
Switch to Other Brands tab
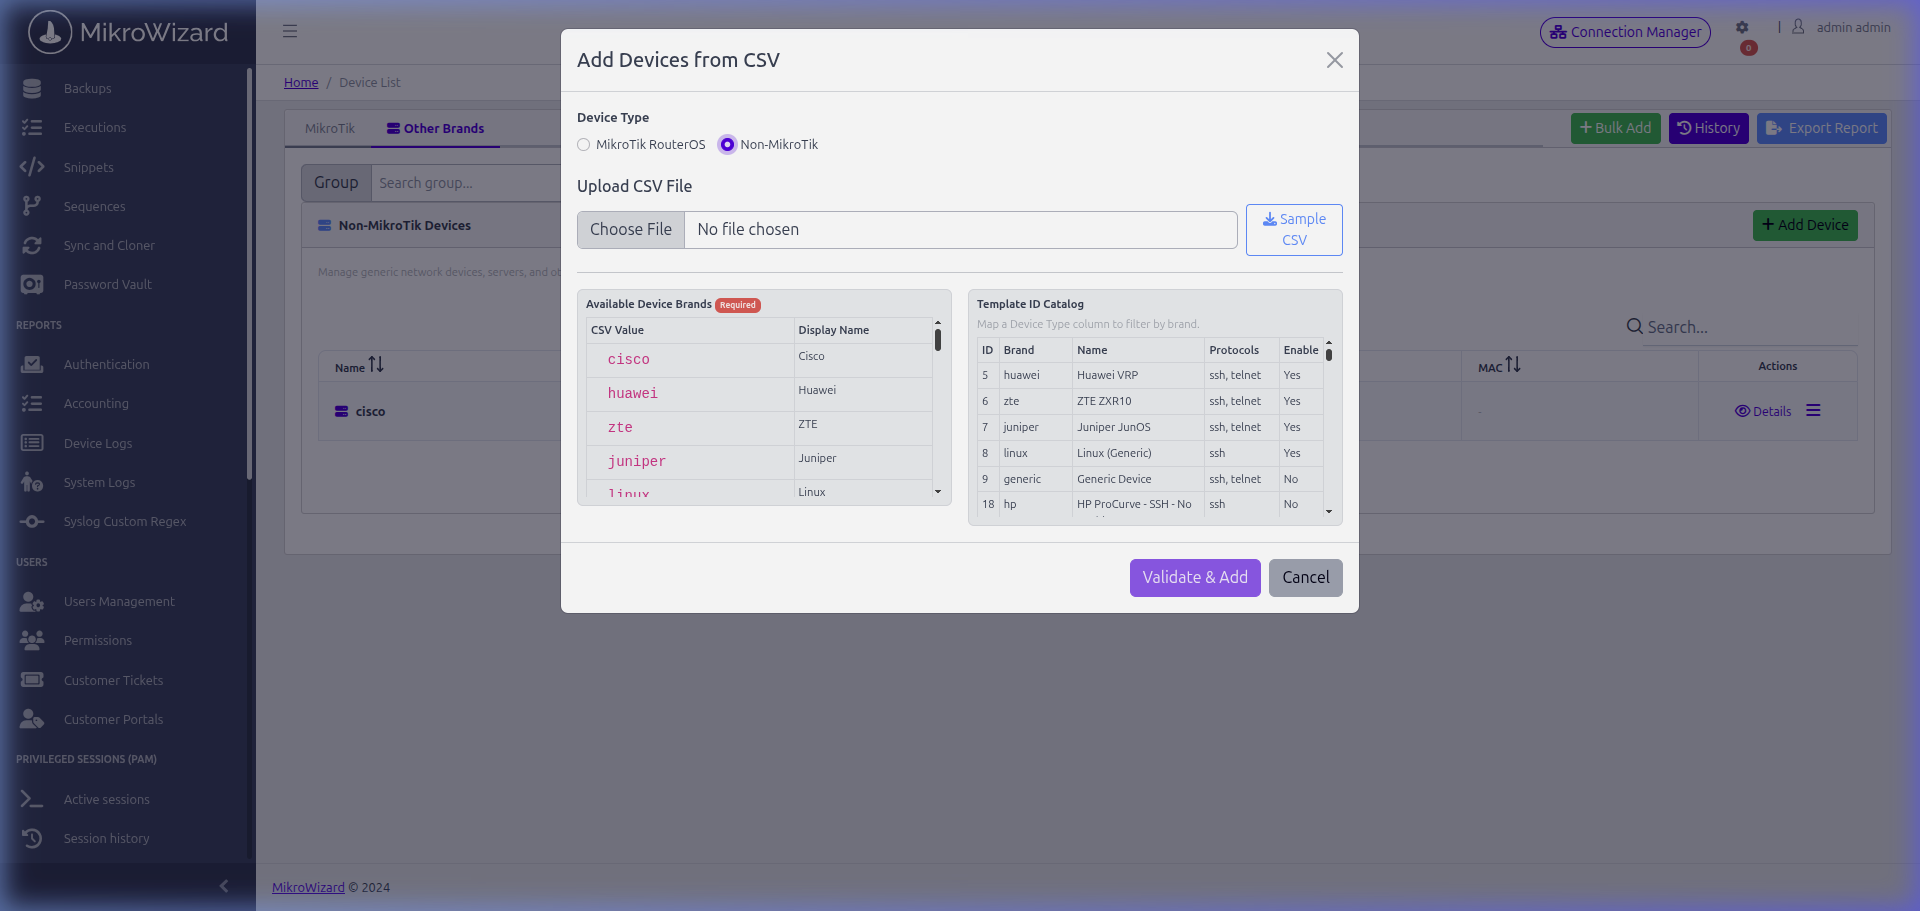tap(435, 128)
